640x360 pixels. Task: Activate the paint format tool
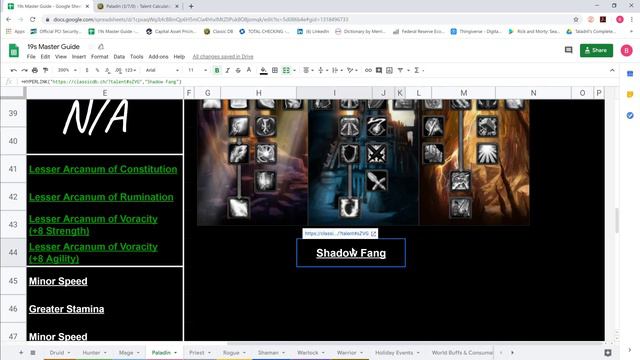45,70
